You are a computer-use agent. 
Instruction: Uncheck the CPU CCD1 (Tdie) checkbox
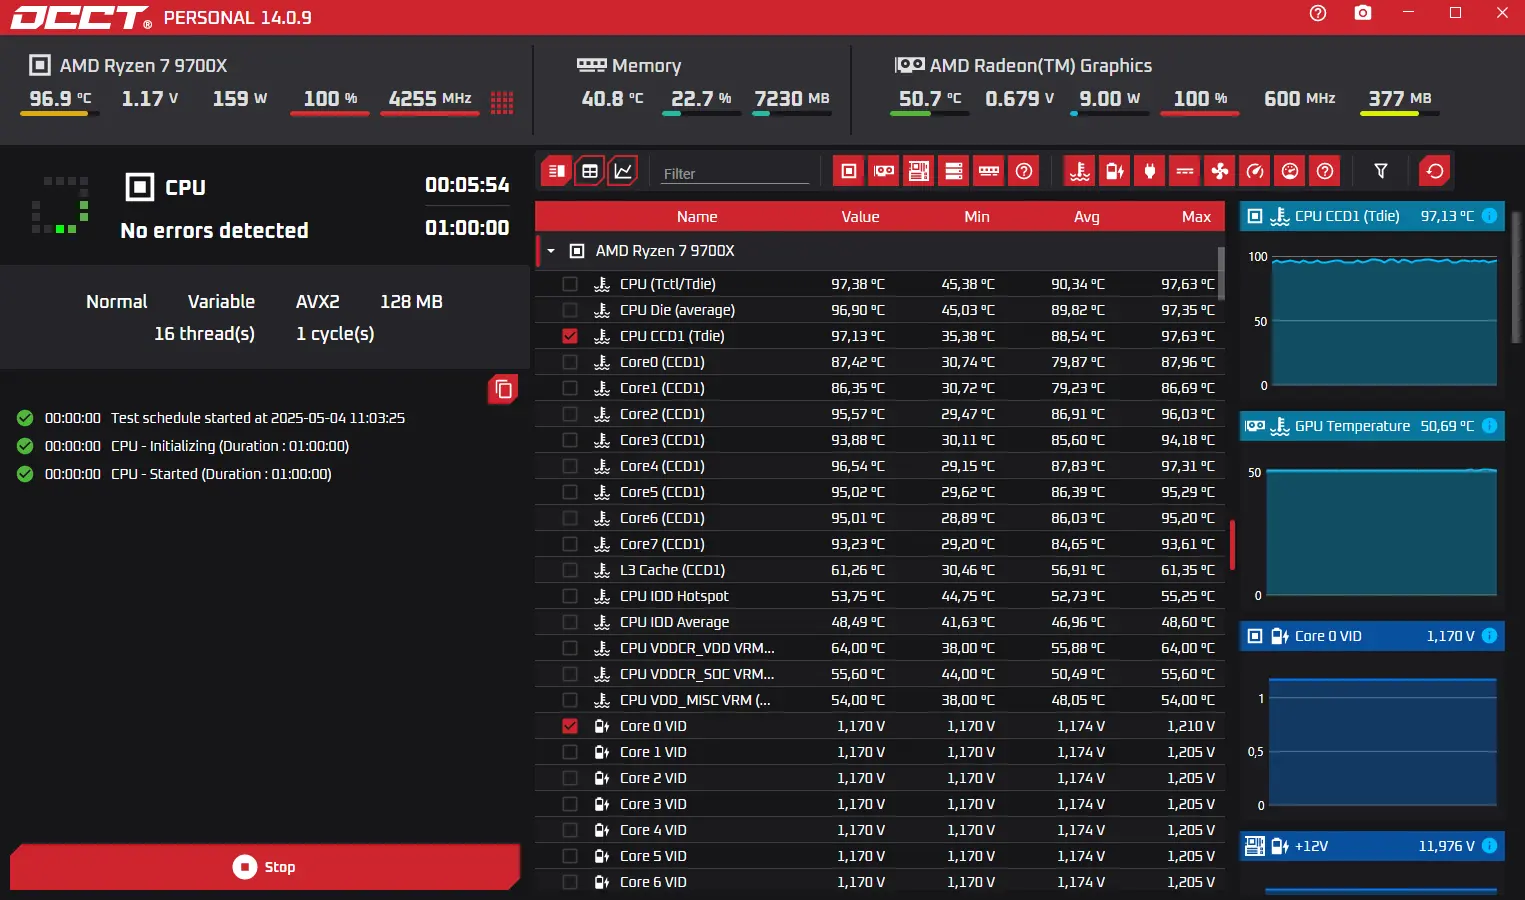click(x=570, y=336)
